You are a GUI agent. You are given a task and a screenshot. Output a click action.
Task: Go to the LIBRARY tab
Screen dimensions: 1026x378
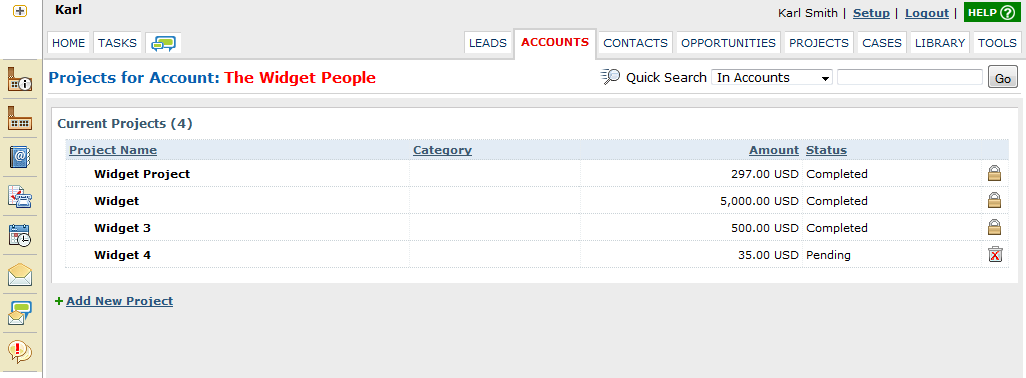point(940,43)
